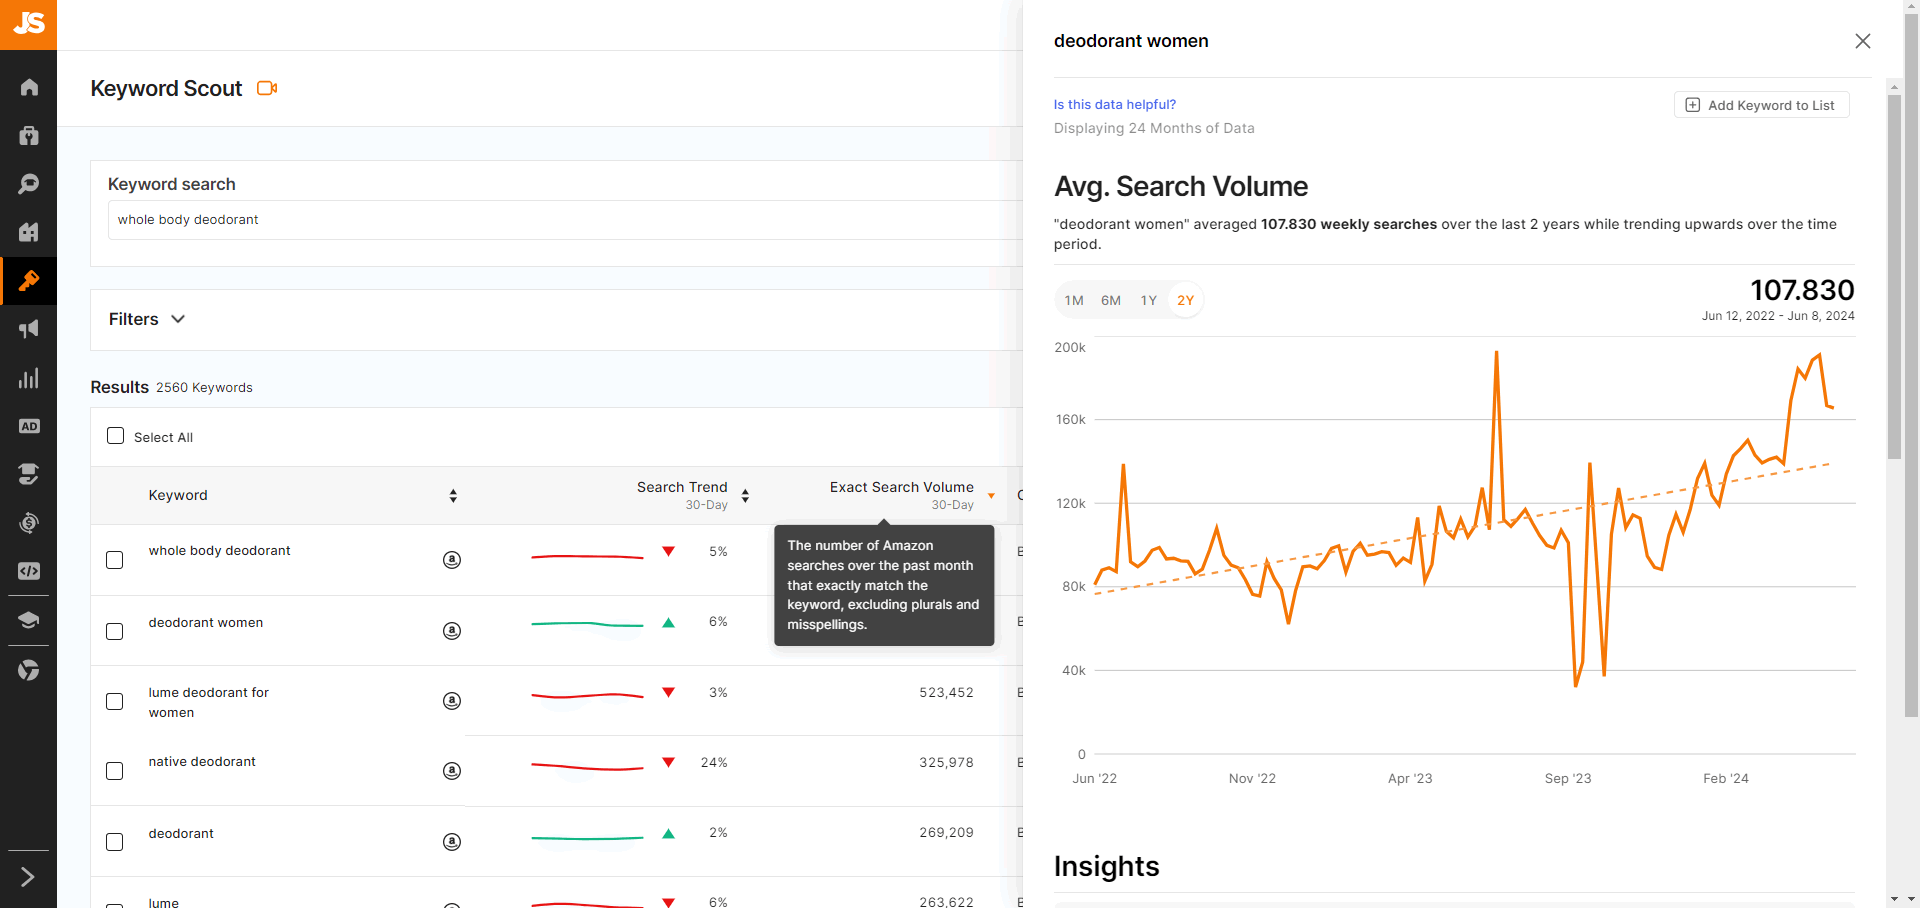
Task: Switch chart range to 6M
Action: [1111, 300]
